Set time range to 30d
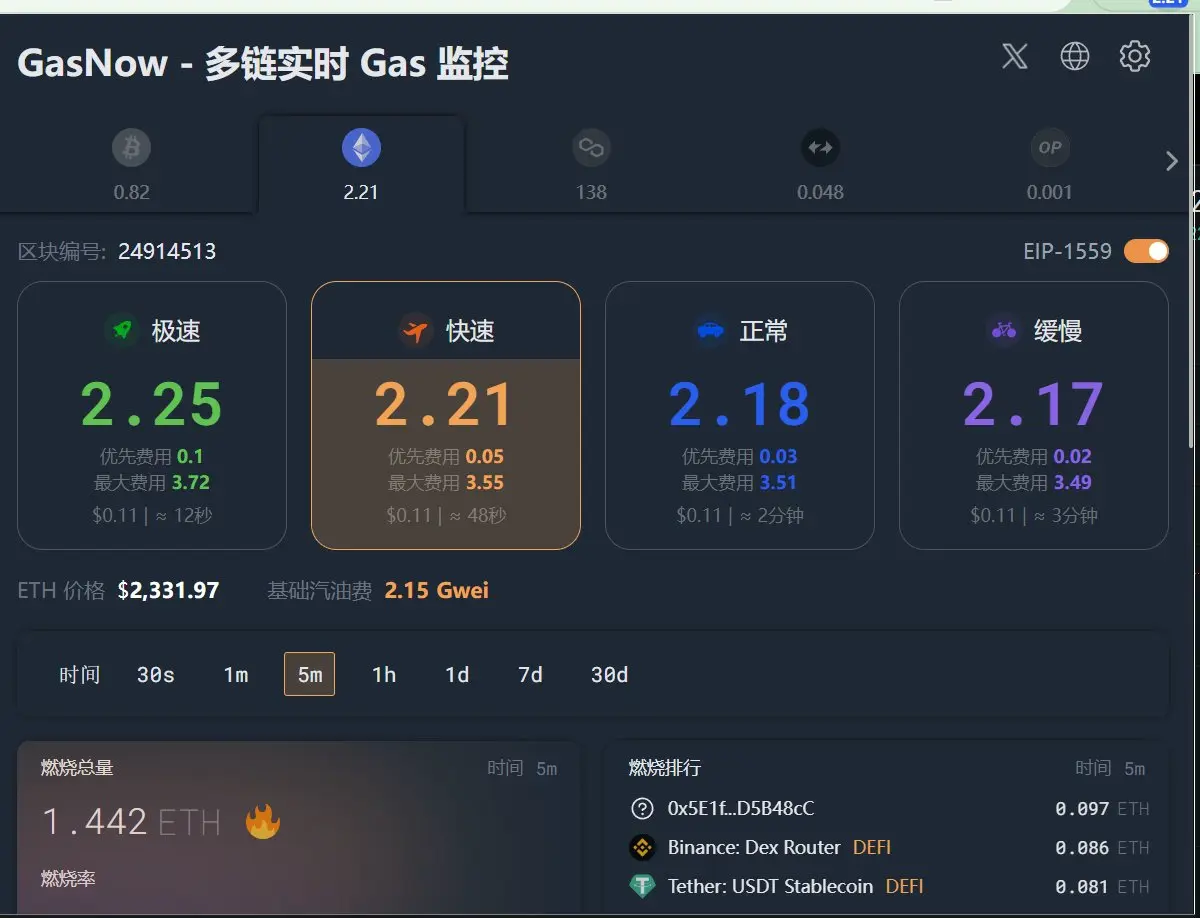Screen dimensions: 1200x918 click(610, 675)
